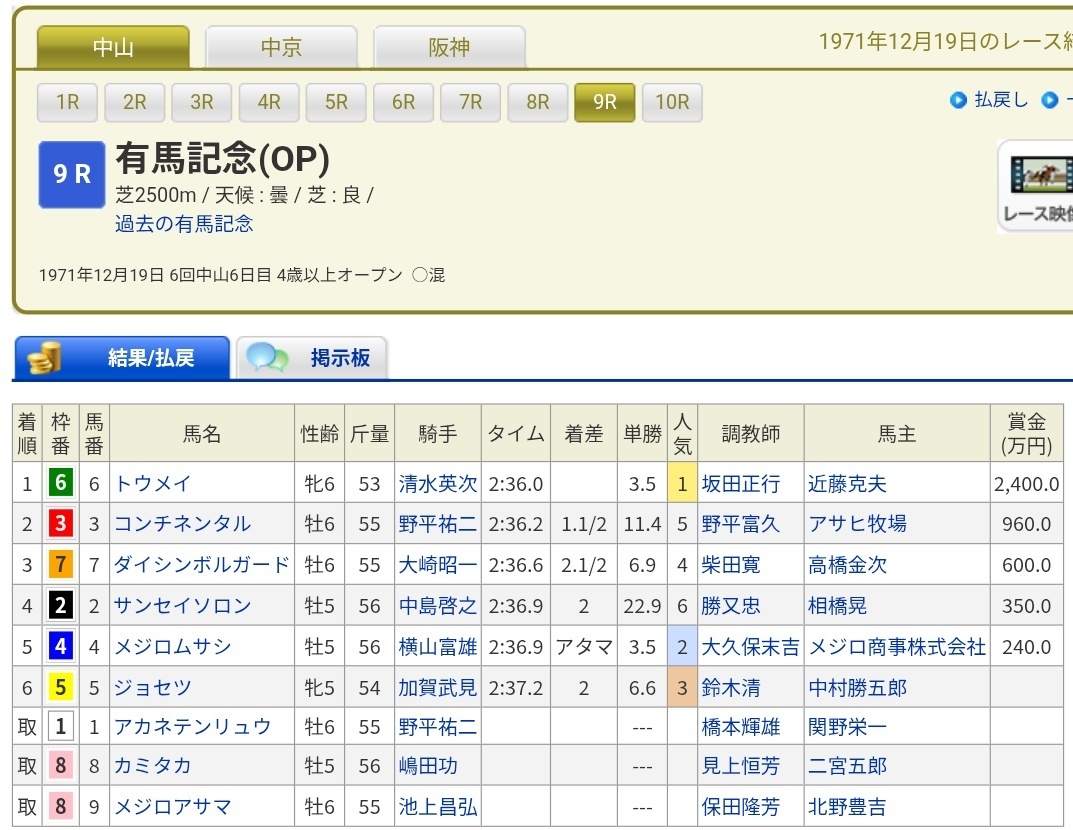
Task: Click the blue 9R race badge
Action: [x=72, y=174]
